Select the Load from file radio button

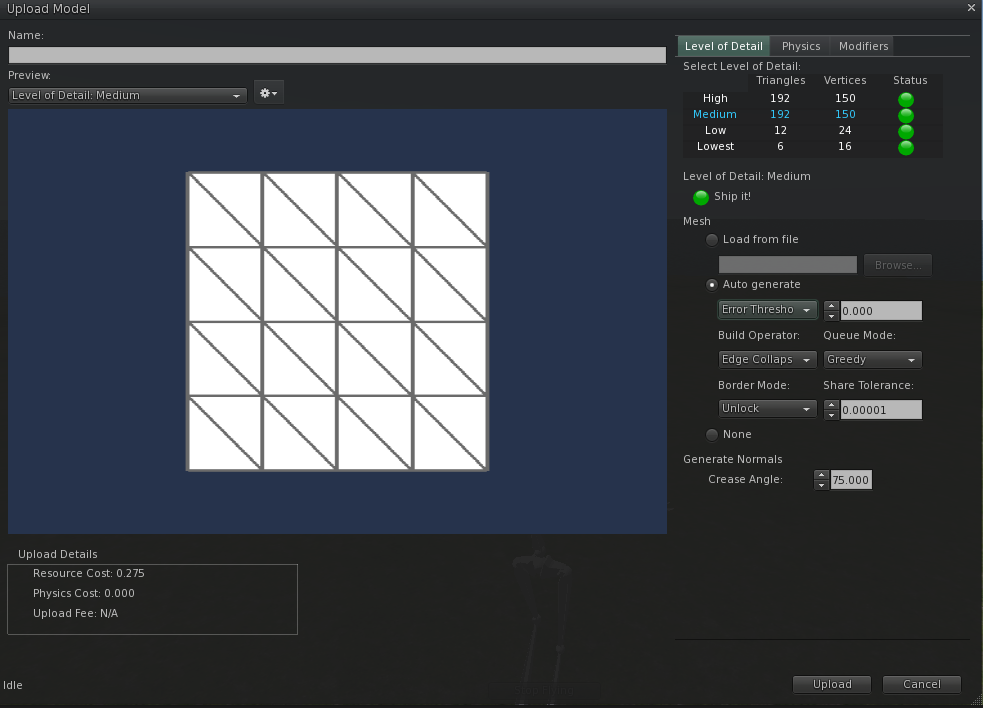pos(712,240)
